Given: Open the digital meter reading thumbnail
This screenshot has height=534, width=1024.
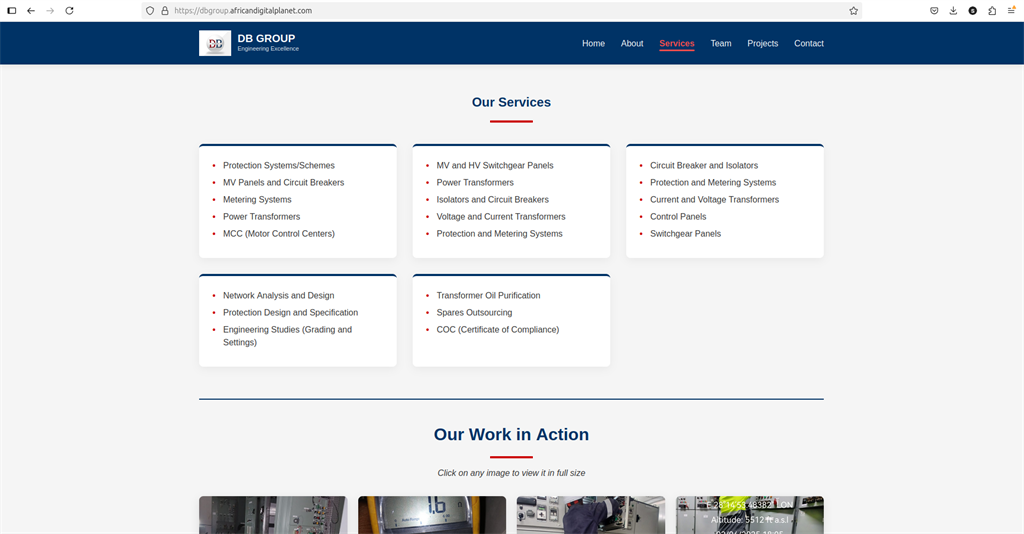Looking at the screenshot, I should click(x=432, y=515).
